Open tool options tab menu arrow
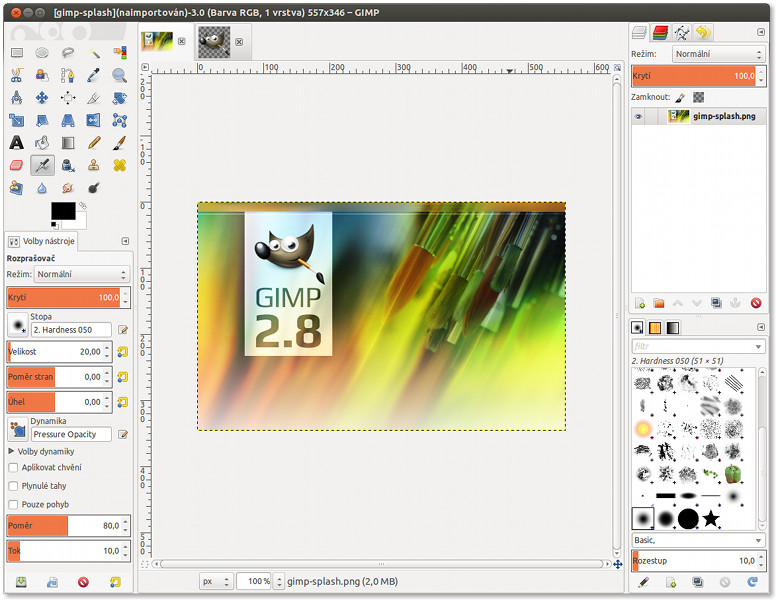The height and width of the screenshot is (600, 776). (x=125, y=241)
